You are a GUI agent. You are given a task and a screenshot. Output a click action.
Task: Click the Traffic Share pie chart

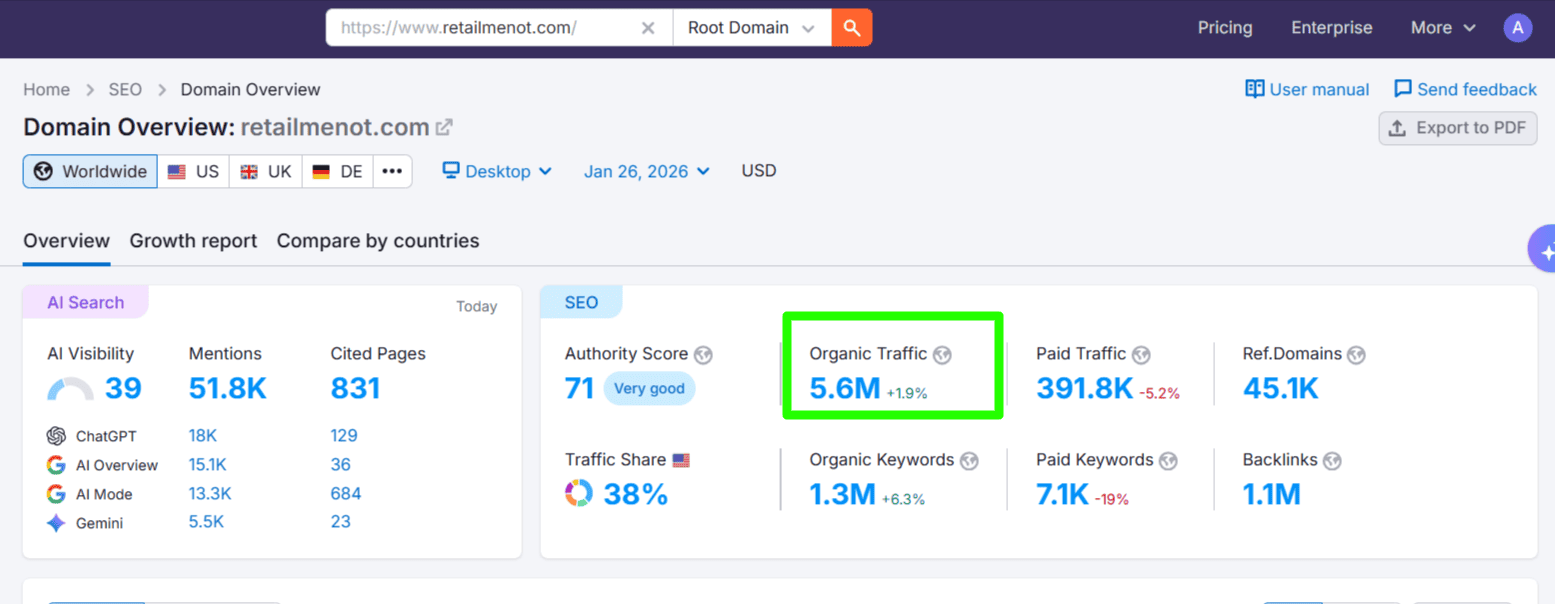point(578,493)
